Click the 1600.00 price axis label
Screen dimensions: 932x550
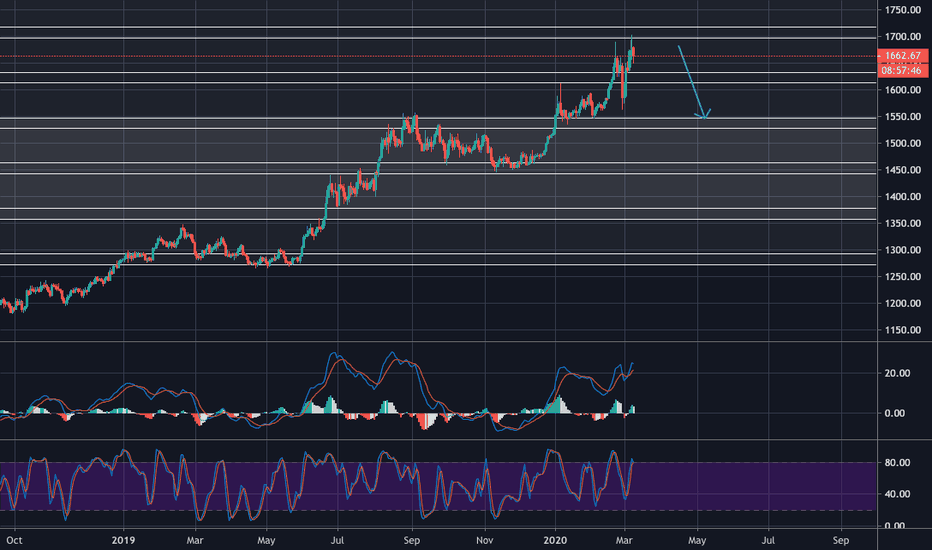(x=902, y=90)
